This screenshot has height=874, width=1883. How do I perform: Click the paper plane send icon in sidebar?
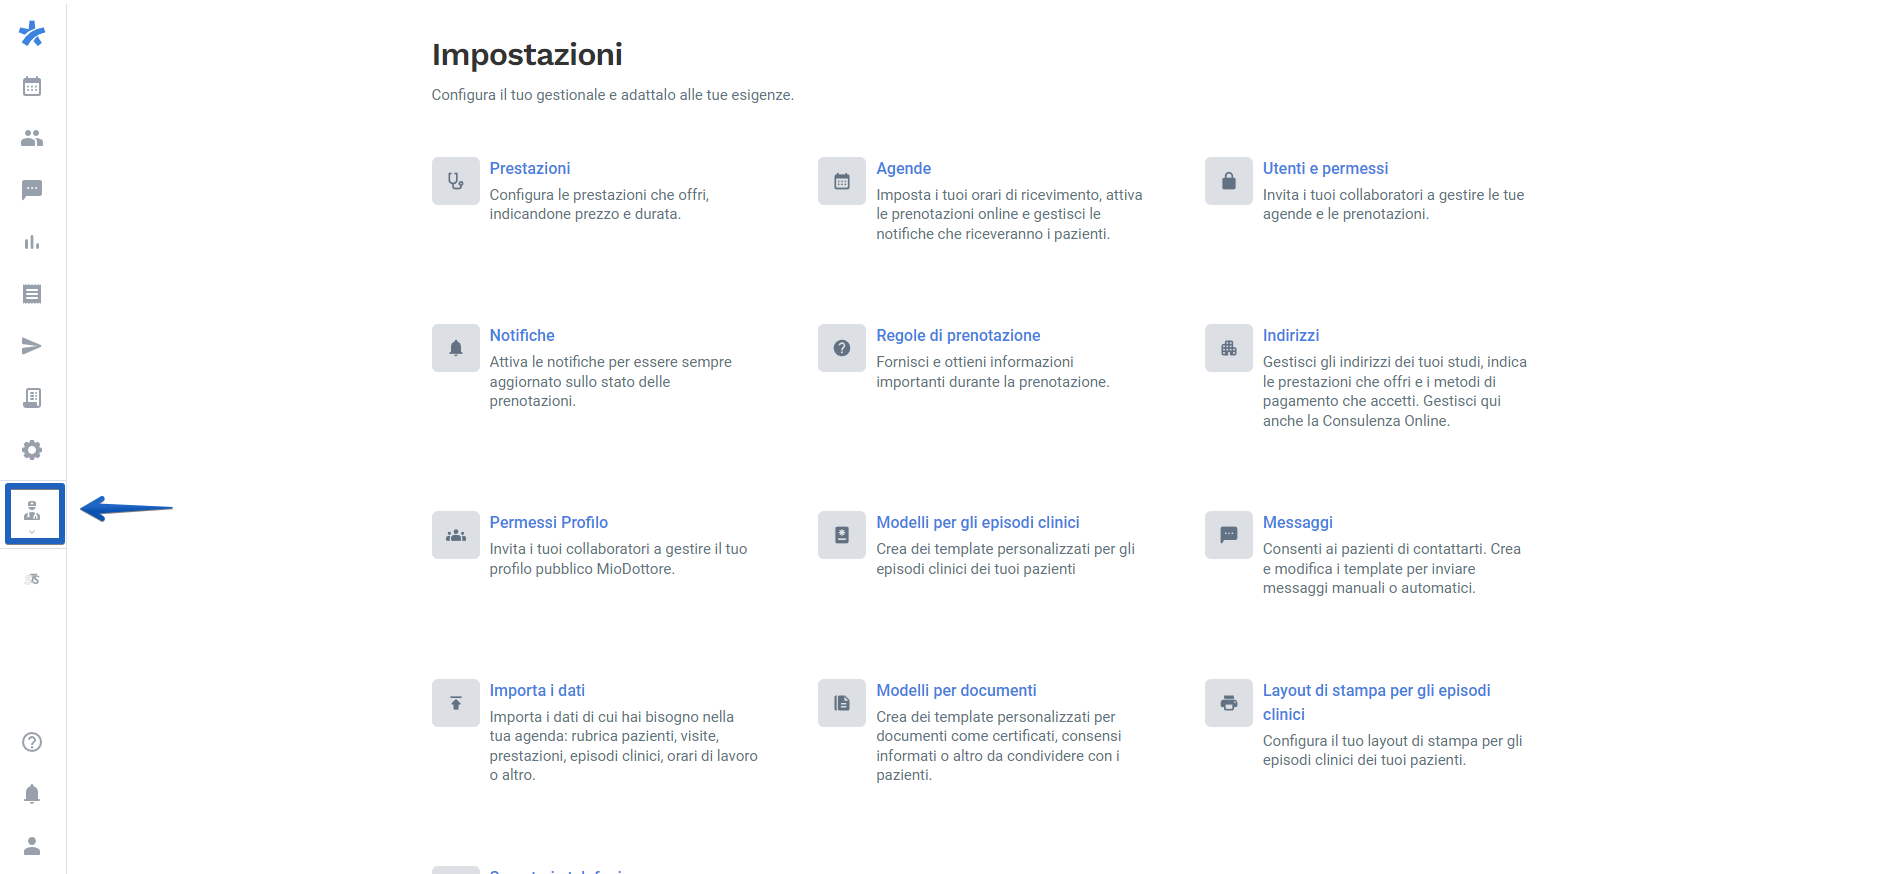point(32,346)
